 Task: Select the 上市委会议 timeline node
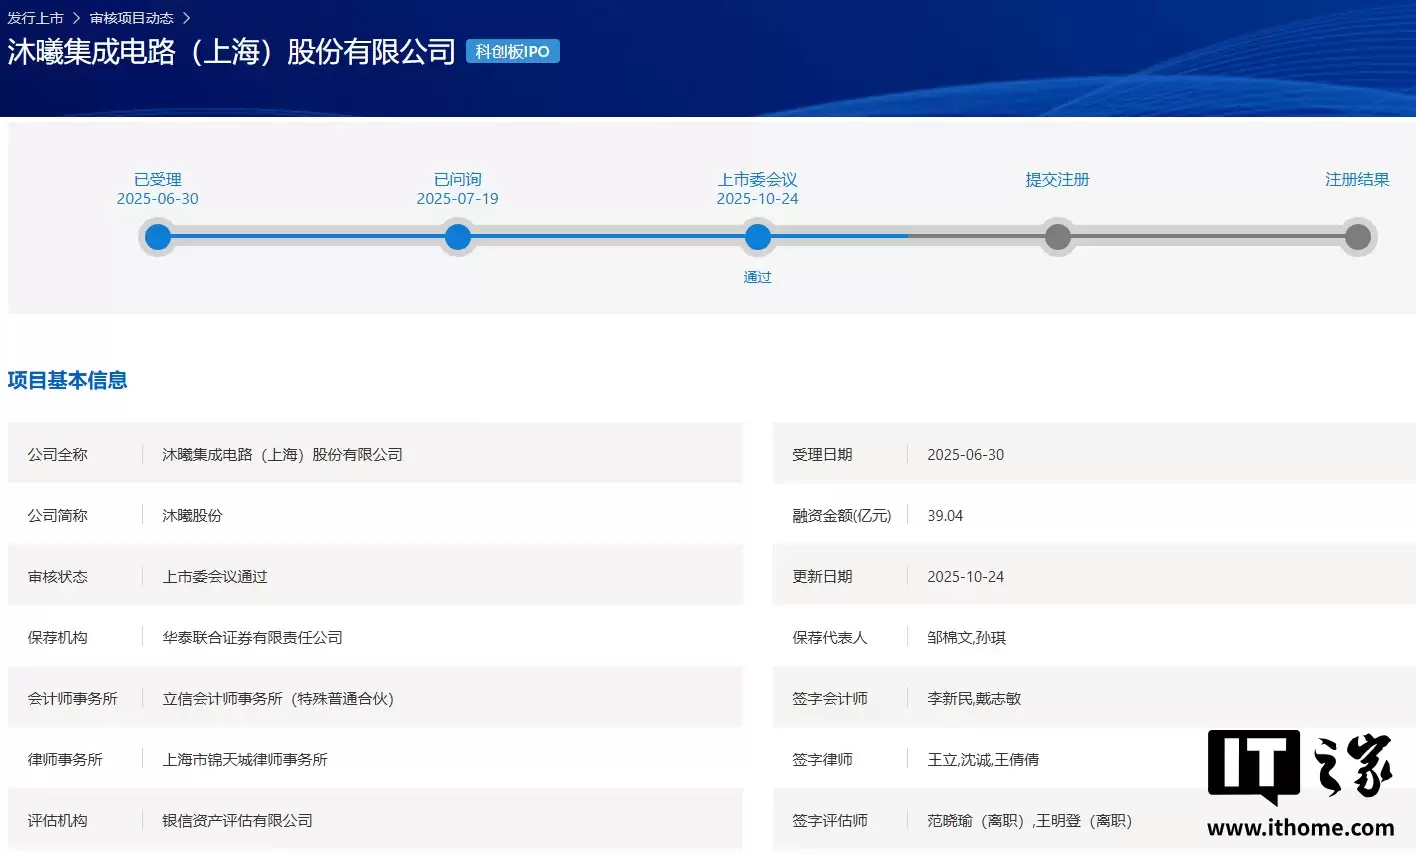pyautogui.click(x=757, y=237)
